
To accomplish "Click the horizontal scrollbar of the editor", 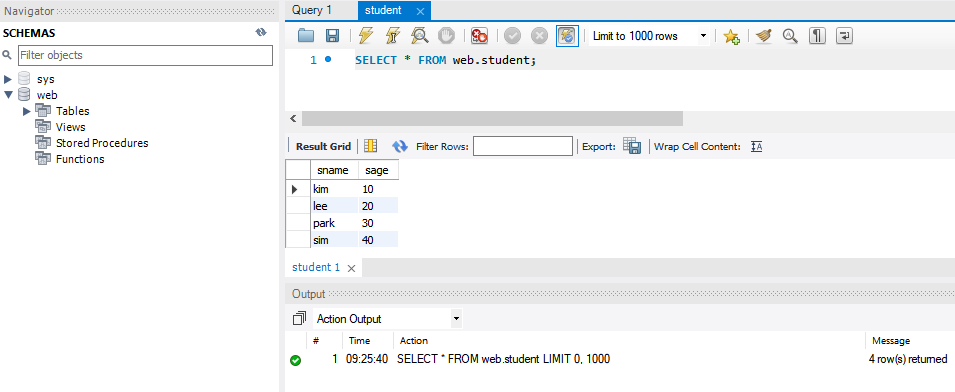I will point(492,118).
